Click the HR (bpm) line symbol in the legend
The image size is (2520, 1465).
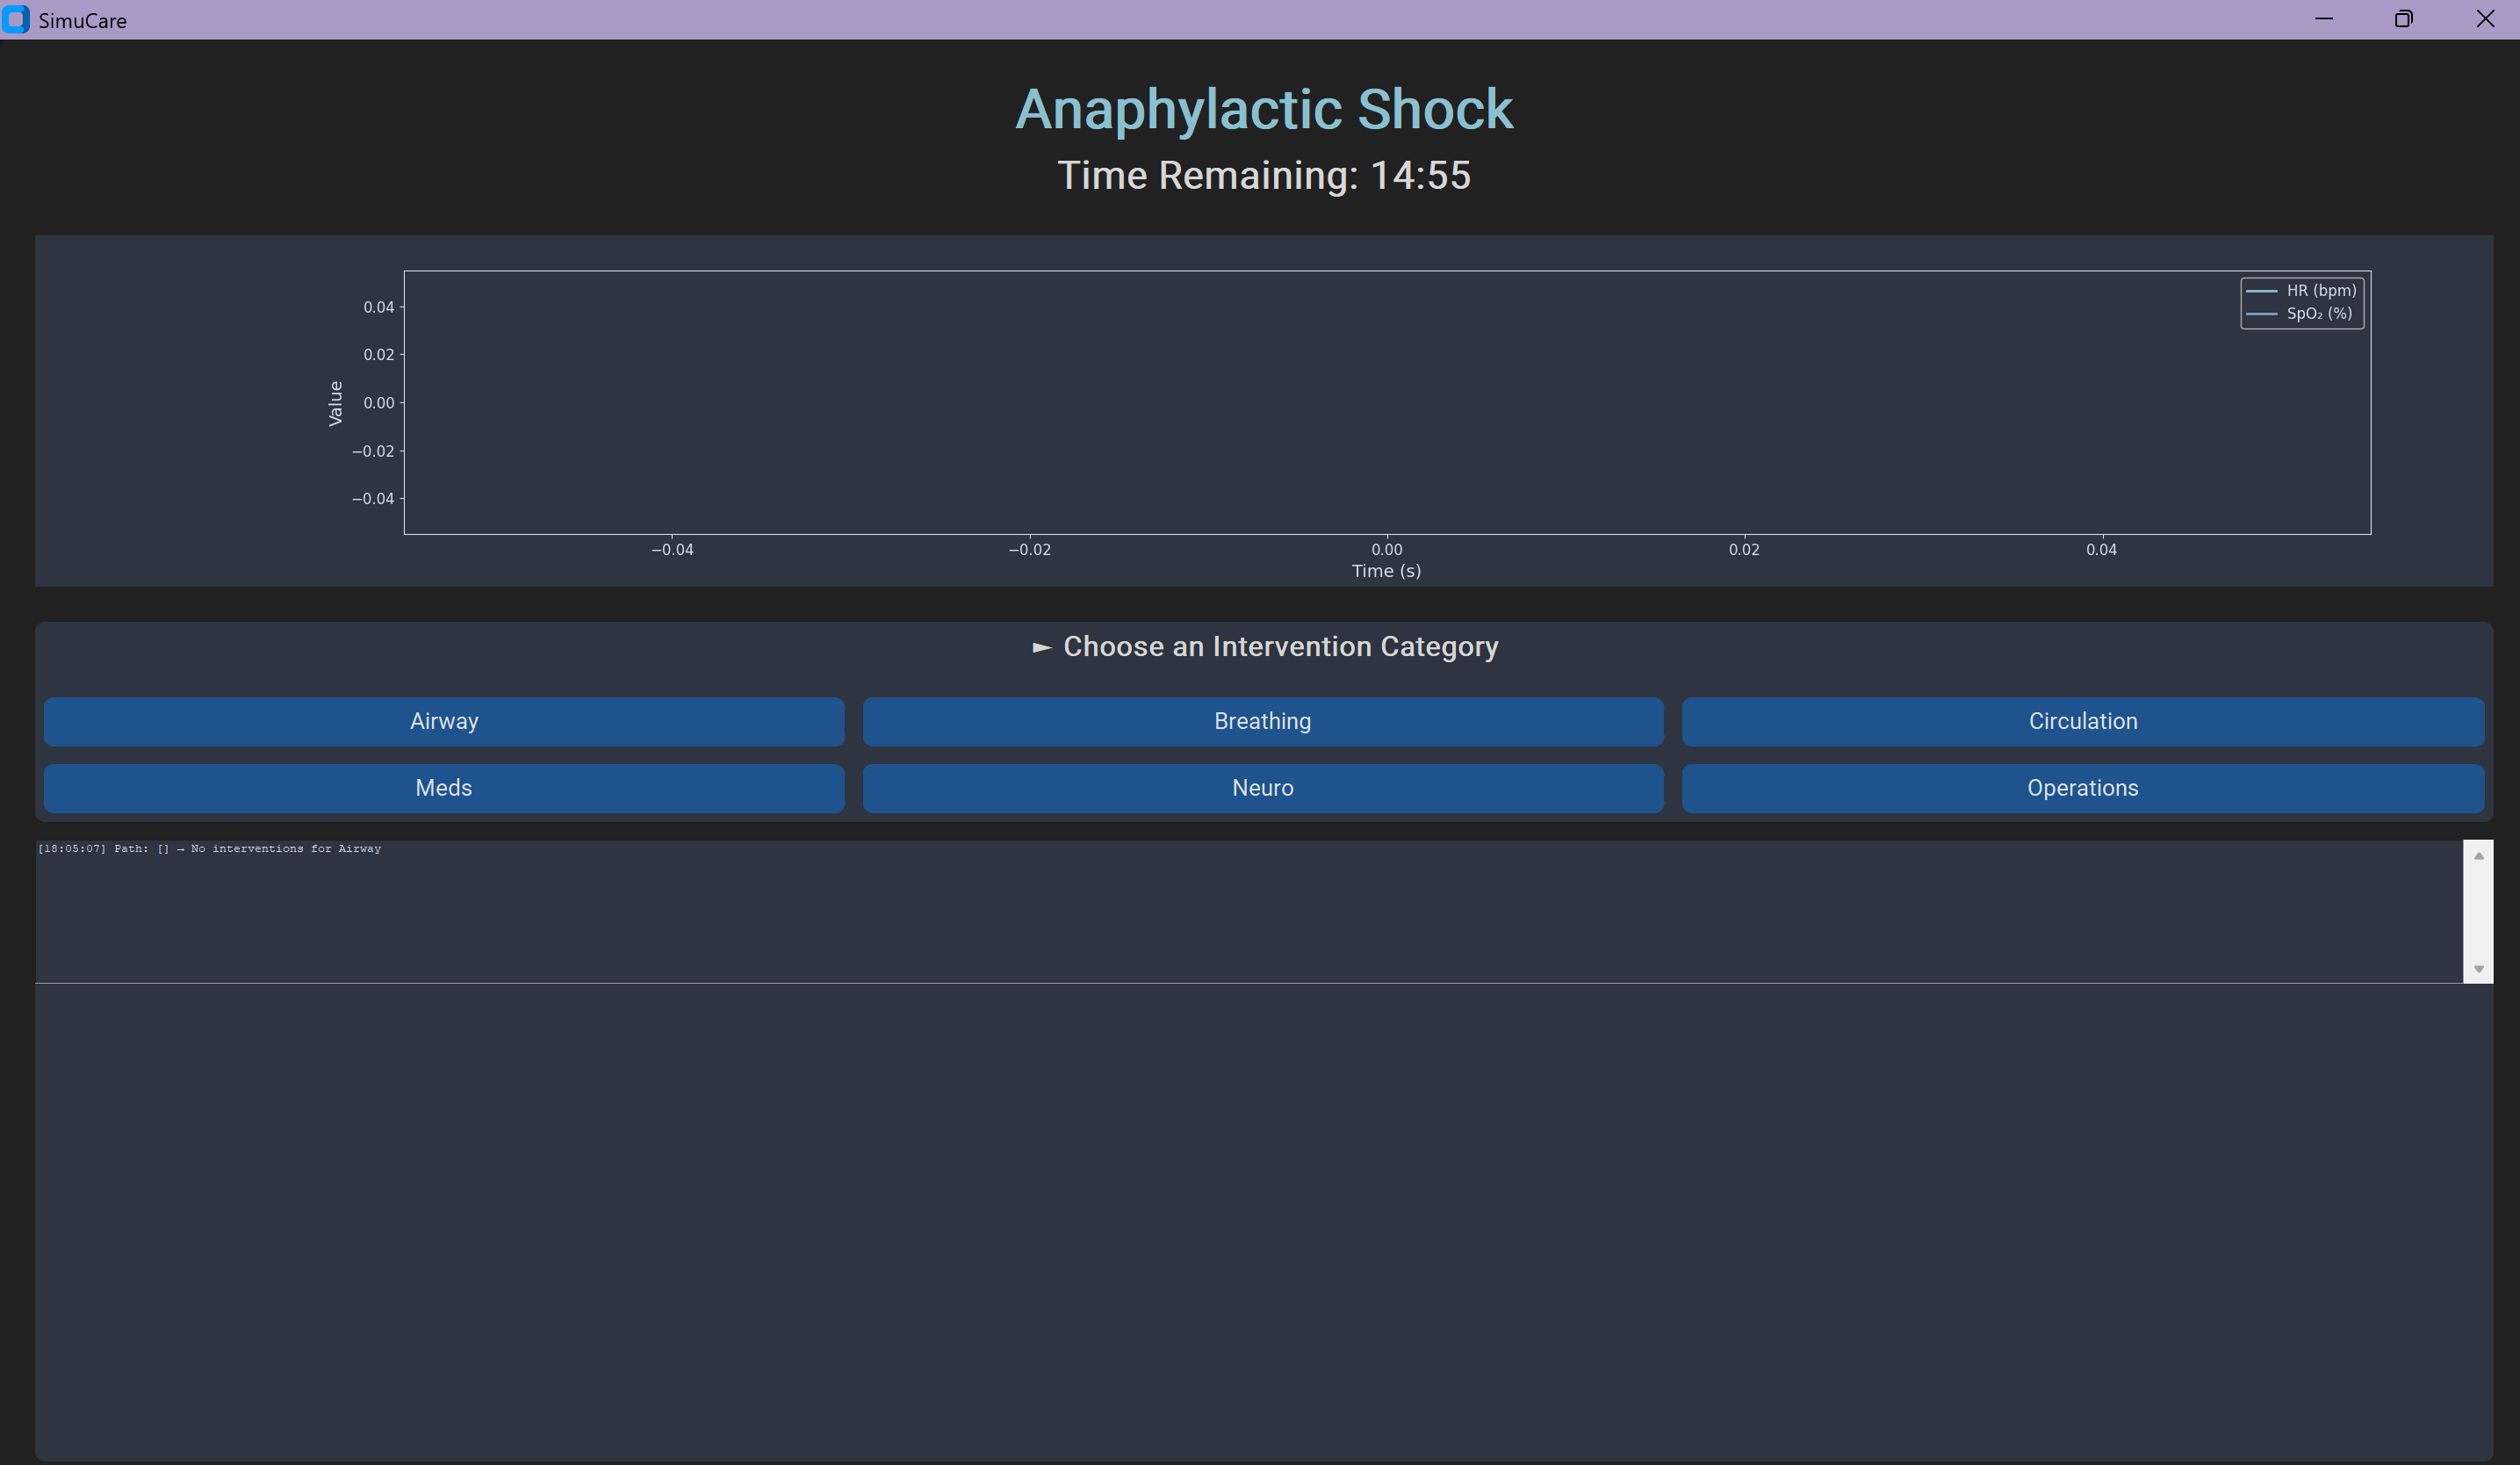tap(2264, 291)
